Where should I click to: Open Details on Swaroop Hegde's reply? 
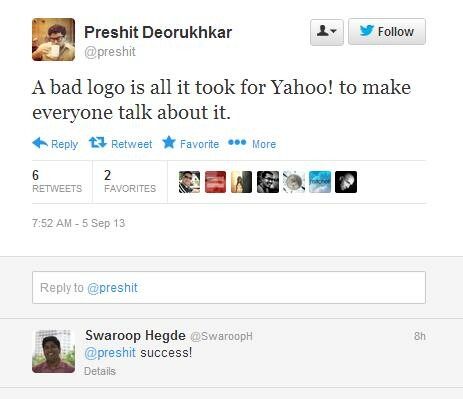100,371
